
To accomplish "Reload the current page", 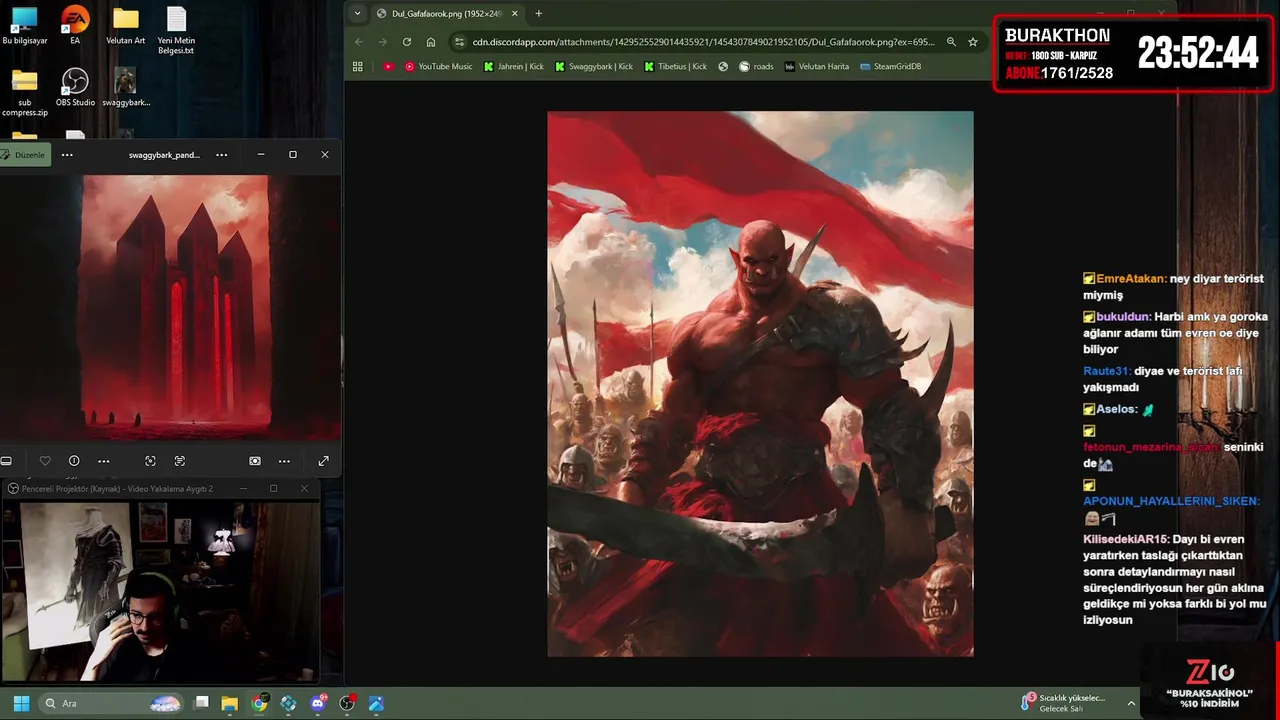I will (407, 42).
